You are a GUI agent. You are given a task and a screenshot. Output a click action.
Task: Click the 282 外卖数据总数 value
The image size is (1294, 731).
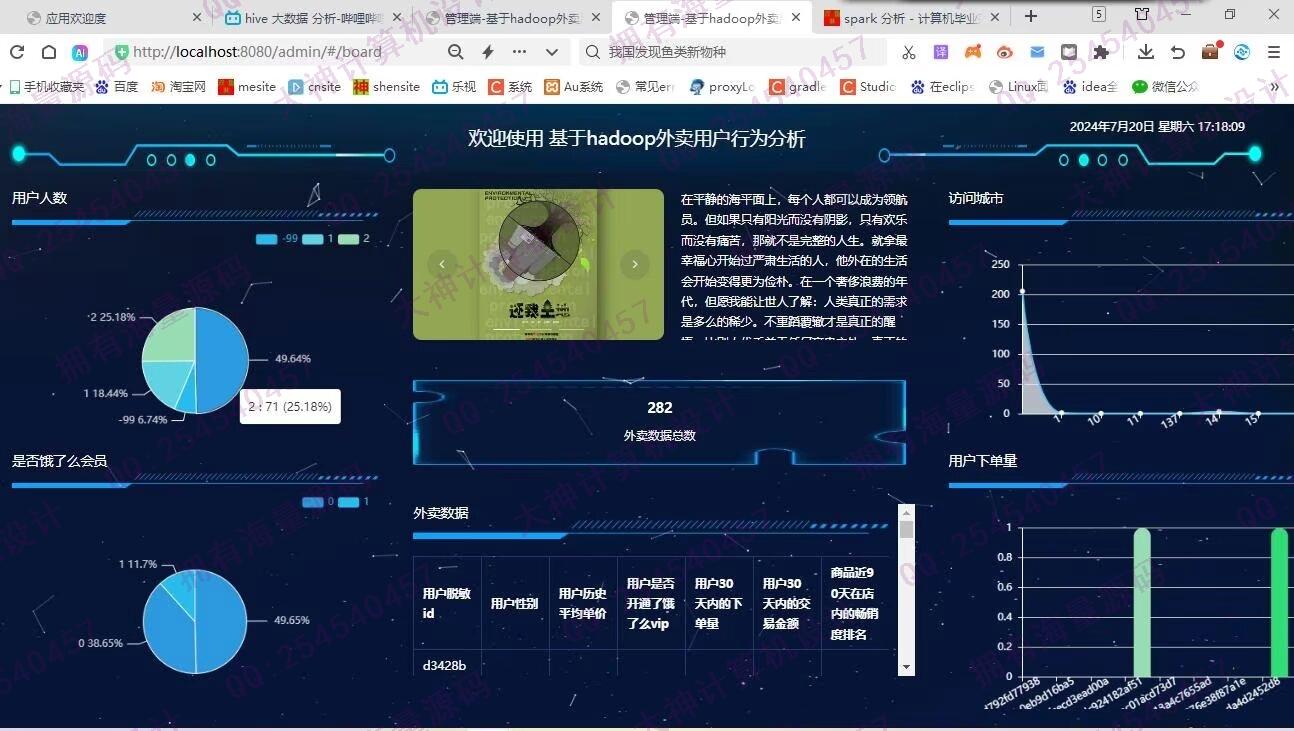tap(660, 408)
